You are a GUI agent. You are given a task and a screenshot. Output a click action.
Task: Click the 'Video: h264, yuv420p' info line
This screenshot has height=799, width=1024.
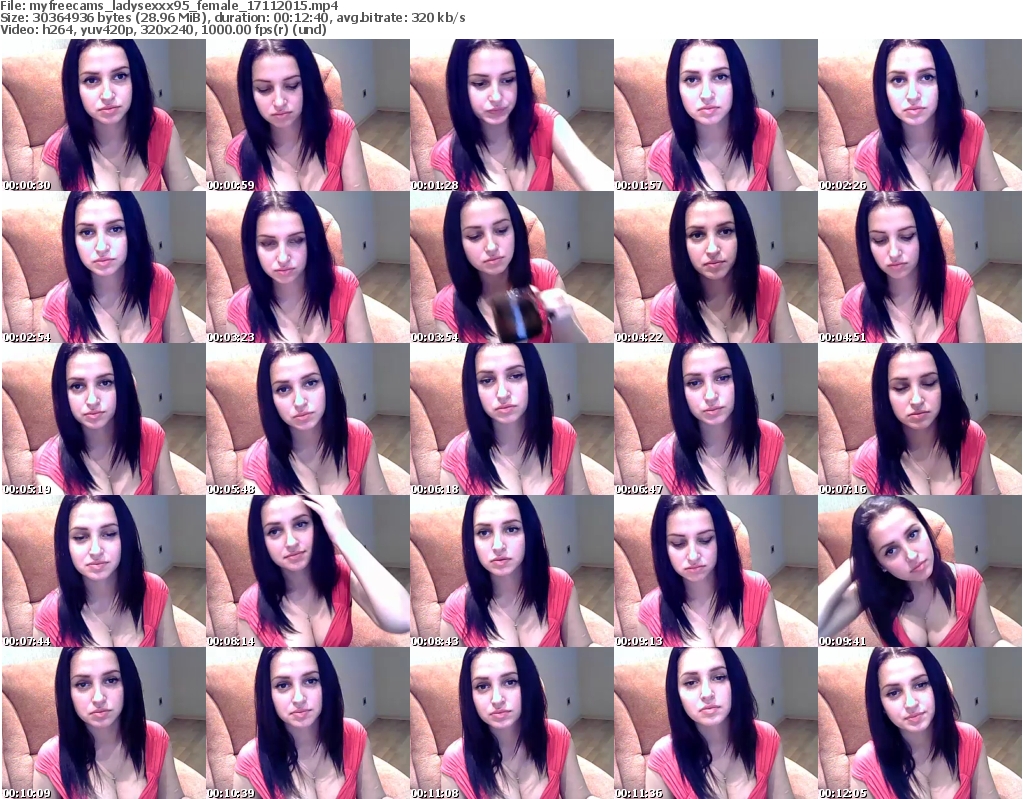click(163, 29)
